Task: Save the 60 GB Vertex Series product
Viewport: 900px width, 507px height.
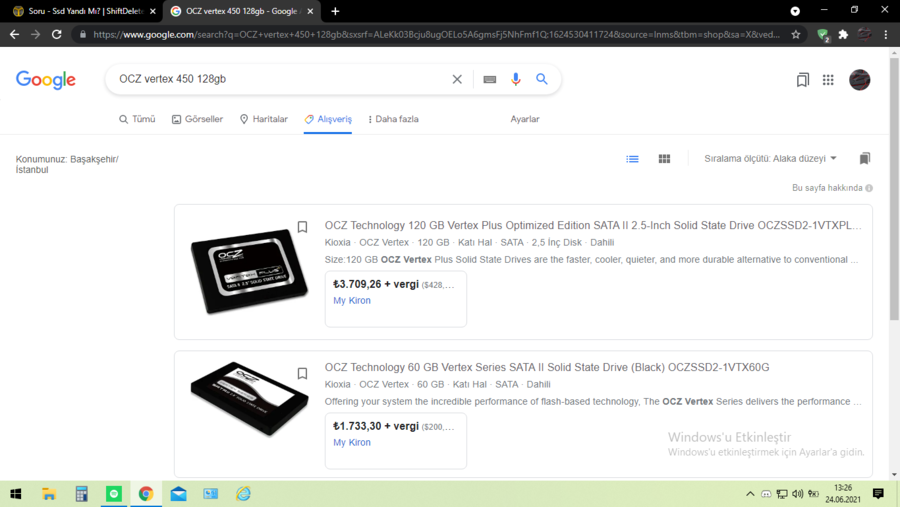Action: 302,373
